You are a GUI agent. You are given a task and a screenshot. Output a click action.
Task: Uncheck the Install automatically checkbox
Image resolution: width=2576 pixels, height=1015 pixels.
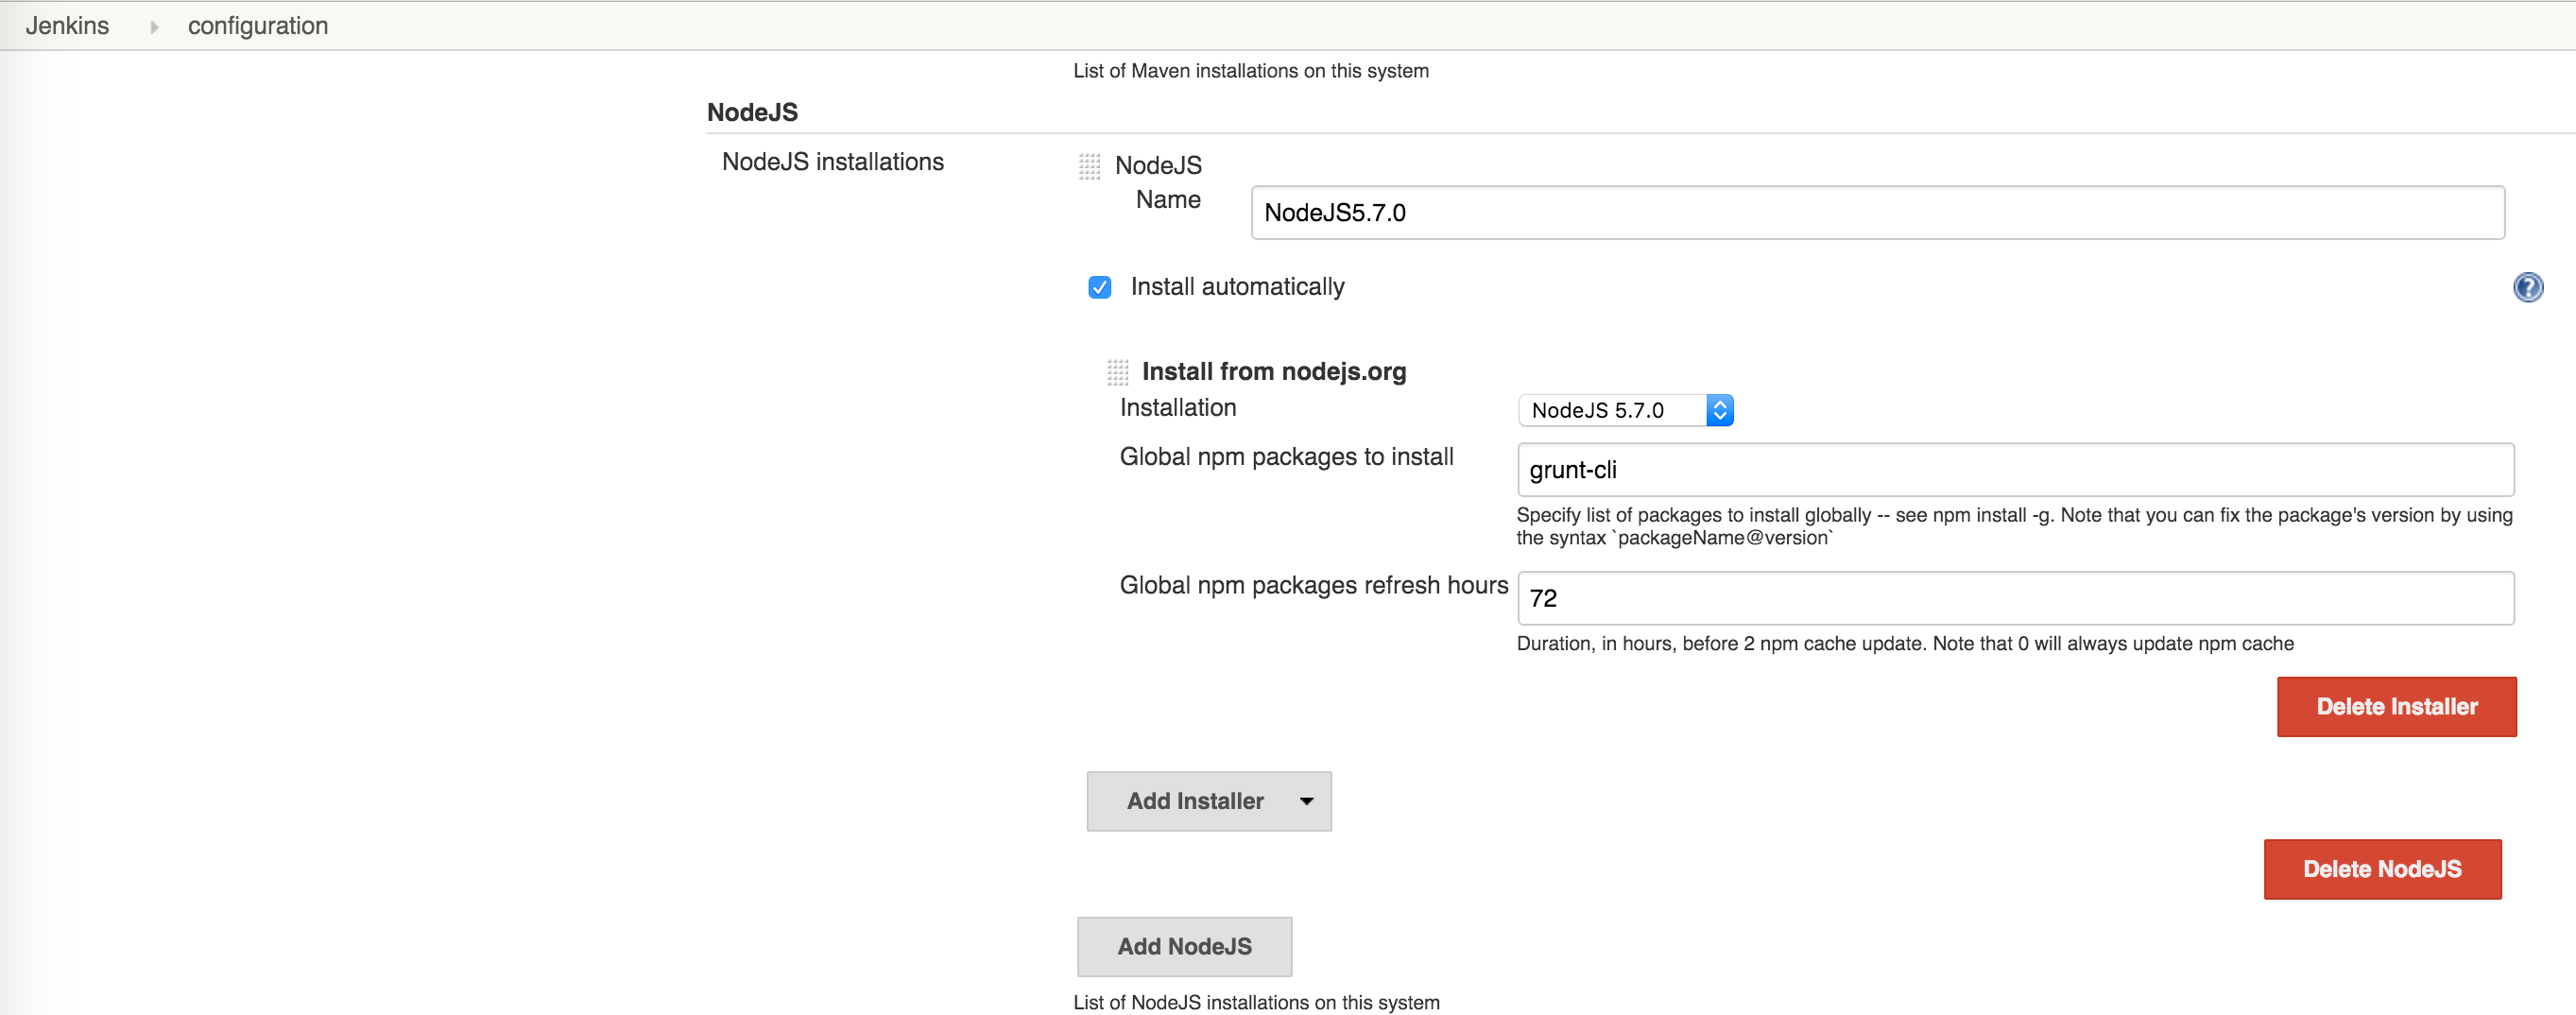pyautogui.click(x=1099, y=288)
